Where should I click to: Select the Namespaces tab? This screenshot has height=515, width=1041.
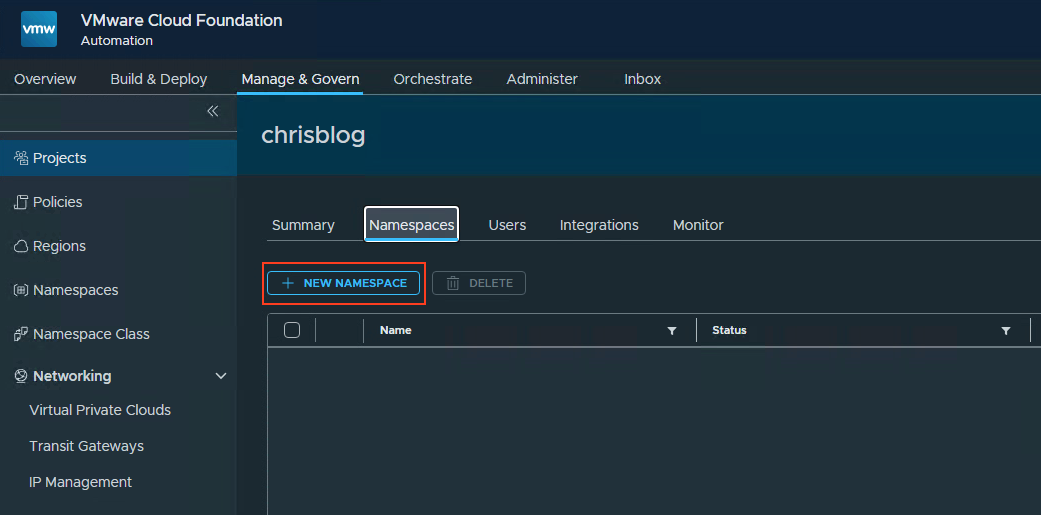point(412,225)
